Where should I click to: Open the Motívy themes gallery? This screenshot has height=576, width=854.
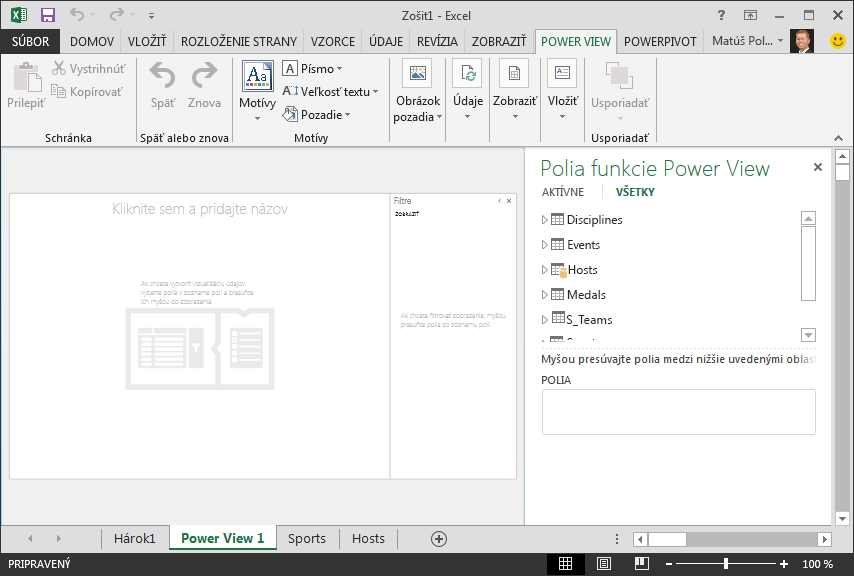pyautogui.click(x=258, y=91)
